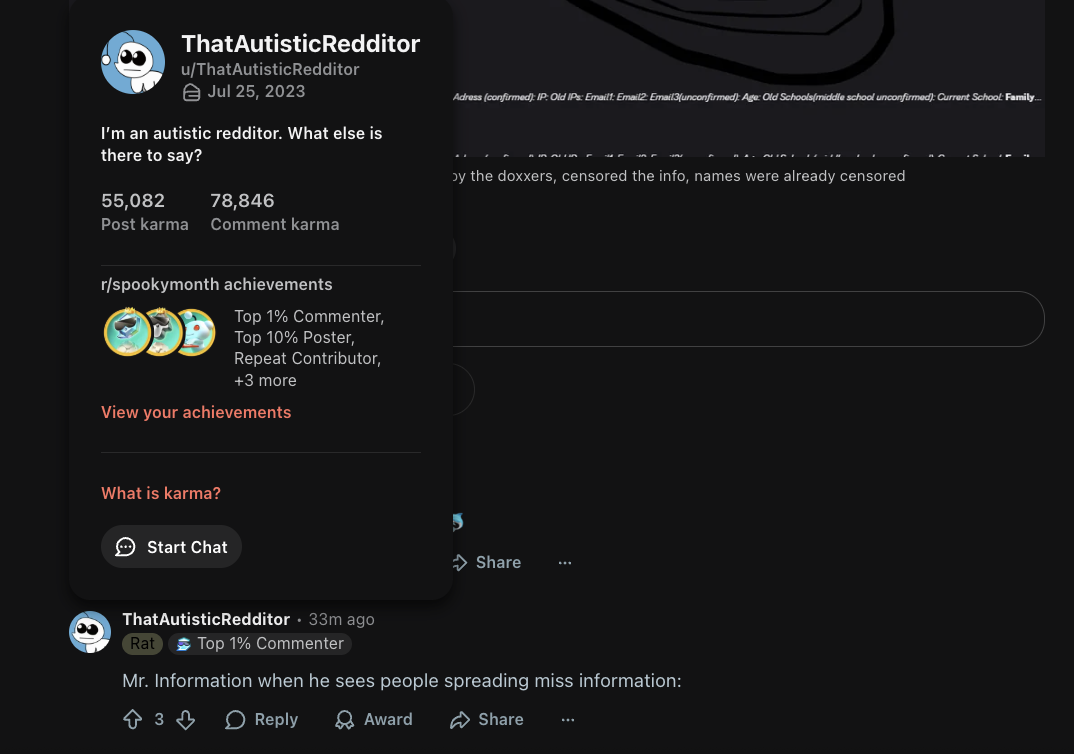The height and width of the screenshot is (754, 1074).
Task: Open the comment's three-dot overflow menu
Action: click(568, 719)
